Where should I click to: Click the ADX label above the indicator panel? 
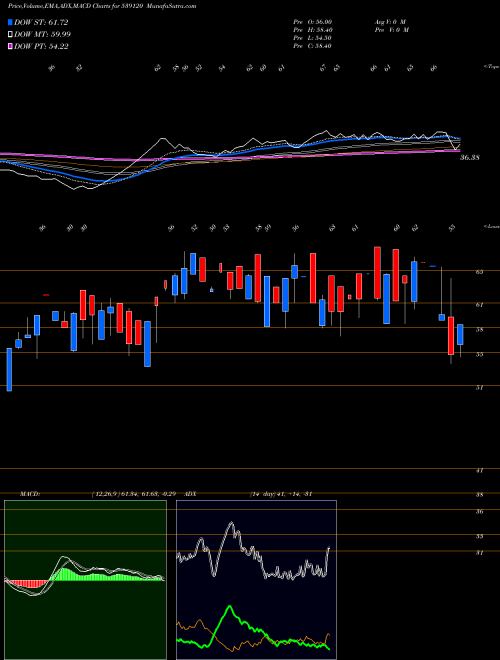tap(191, 494)
